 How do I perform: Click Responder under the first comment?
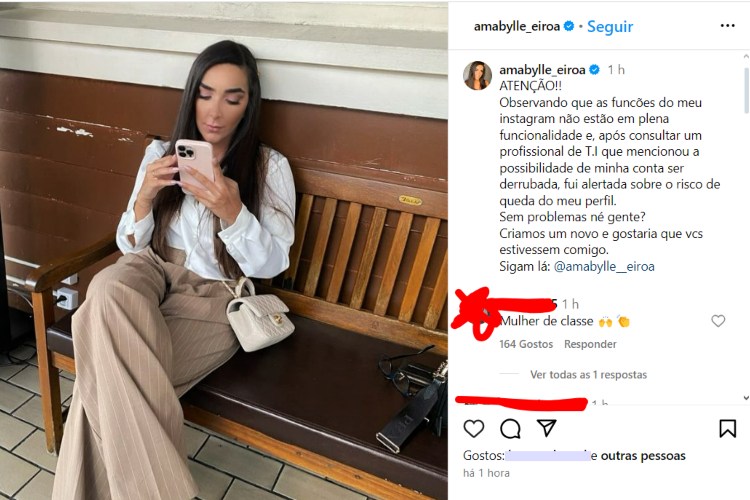pos(590,344)
